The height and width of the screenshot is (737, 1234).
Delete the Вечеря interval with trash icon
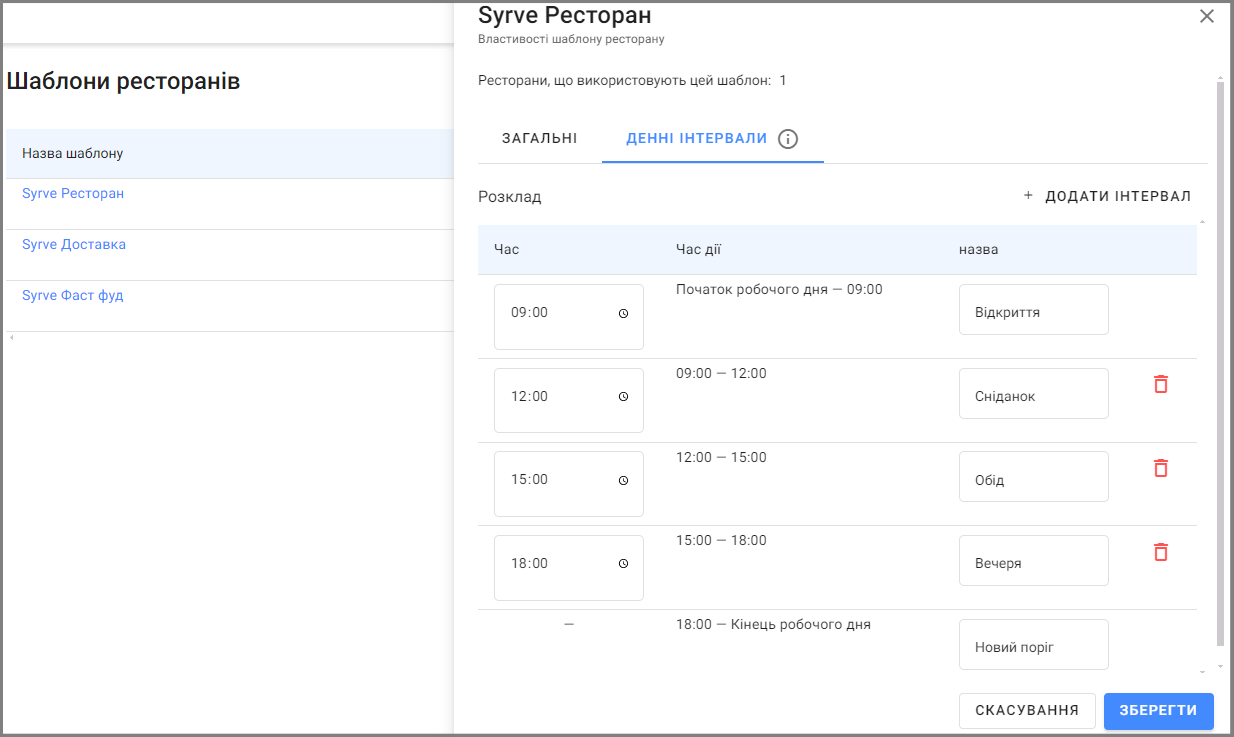point(1161,552)
